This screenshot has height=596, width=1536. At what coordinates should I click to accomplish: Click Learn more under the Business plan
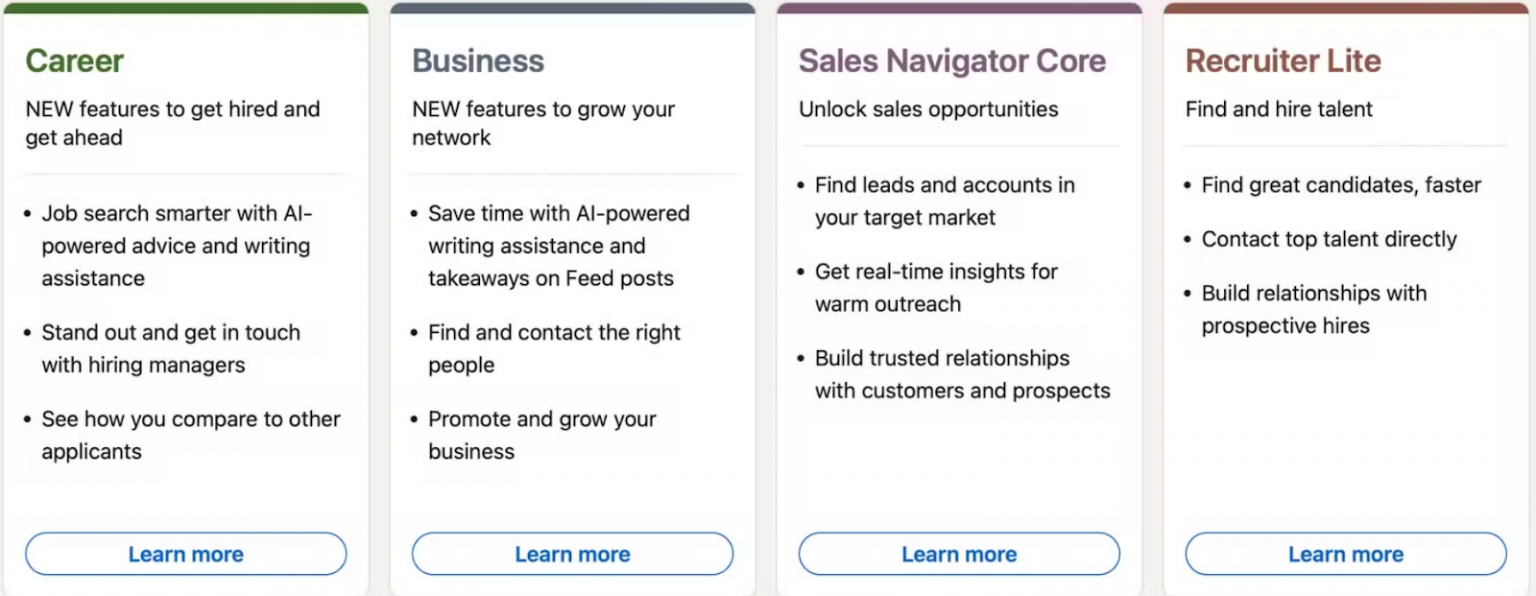coord(572,553)
